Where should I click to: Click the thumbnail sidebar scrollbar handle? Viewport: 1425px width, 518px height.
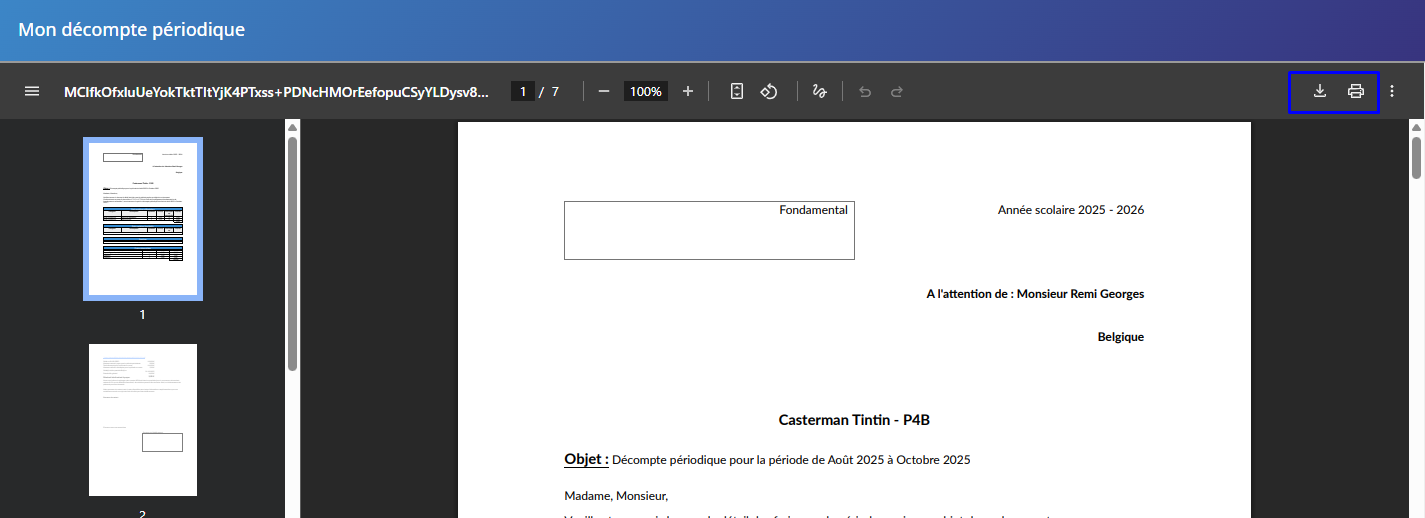point(292,250)
